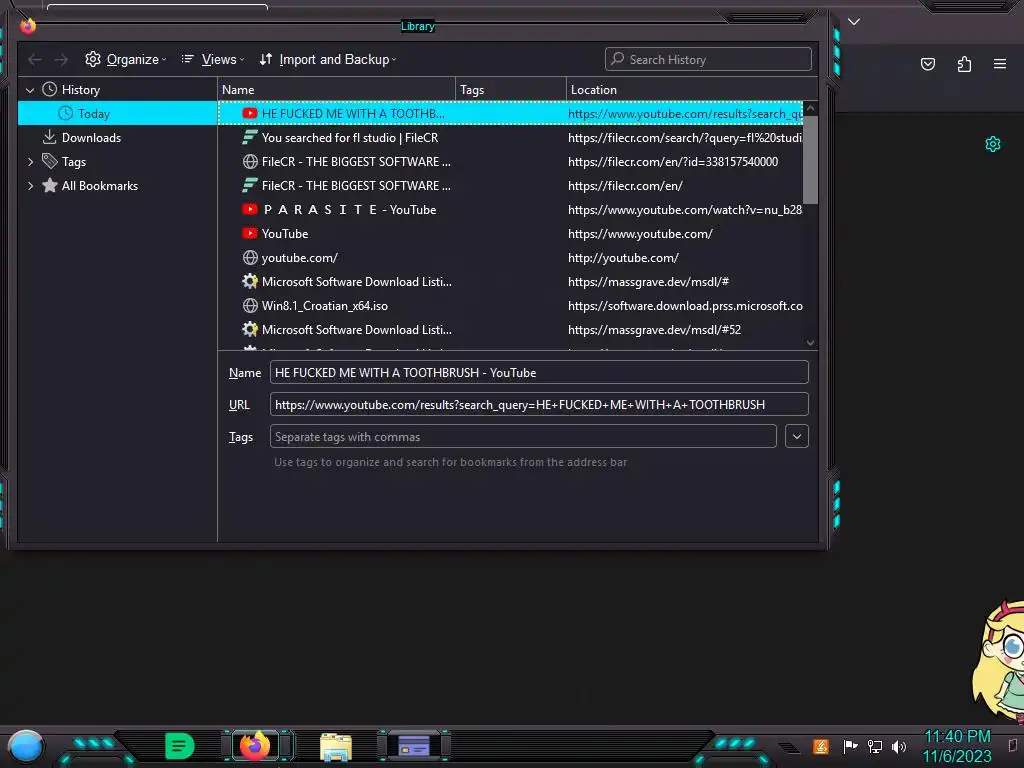
Task: Click the Firefox taskbar icon
Action: pyautogui.click(x=255, y=745)
